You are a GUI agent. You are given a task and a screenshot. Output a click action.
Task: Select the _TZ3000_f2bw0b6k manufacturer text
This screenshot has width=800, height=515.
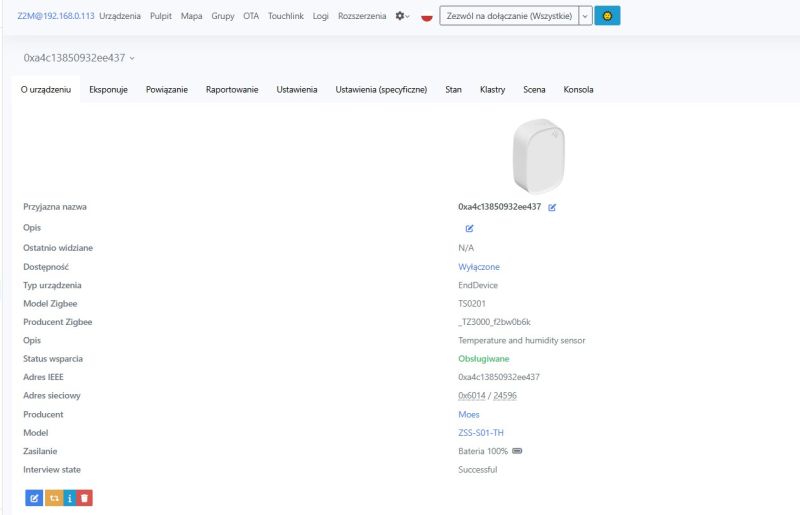tap(494, 322)
